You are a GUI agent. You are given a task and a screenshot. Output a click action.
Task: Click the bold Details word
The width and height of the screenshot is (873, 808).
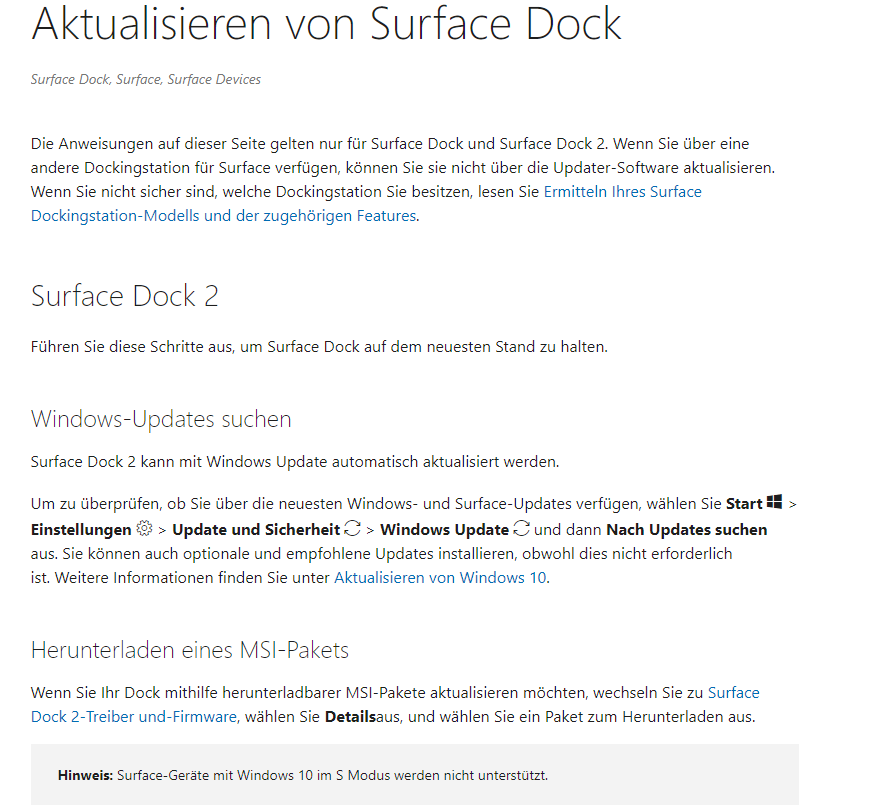point(349,716)
